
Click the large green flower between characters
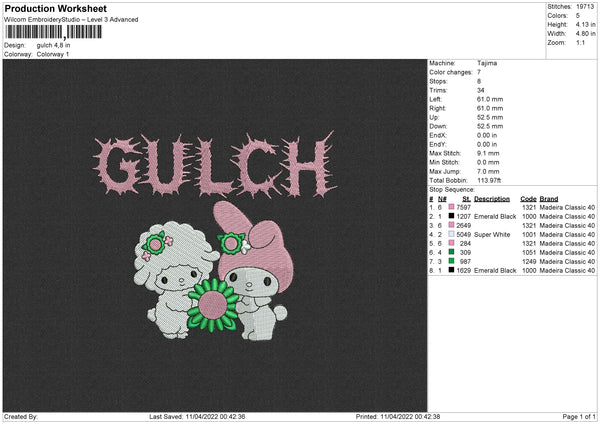213,306
